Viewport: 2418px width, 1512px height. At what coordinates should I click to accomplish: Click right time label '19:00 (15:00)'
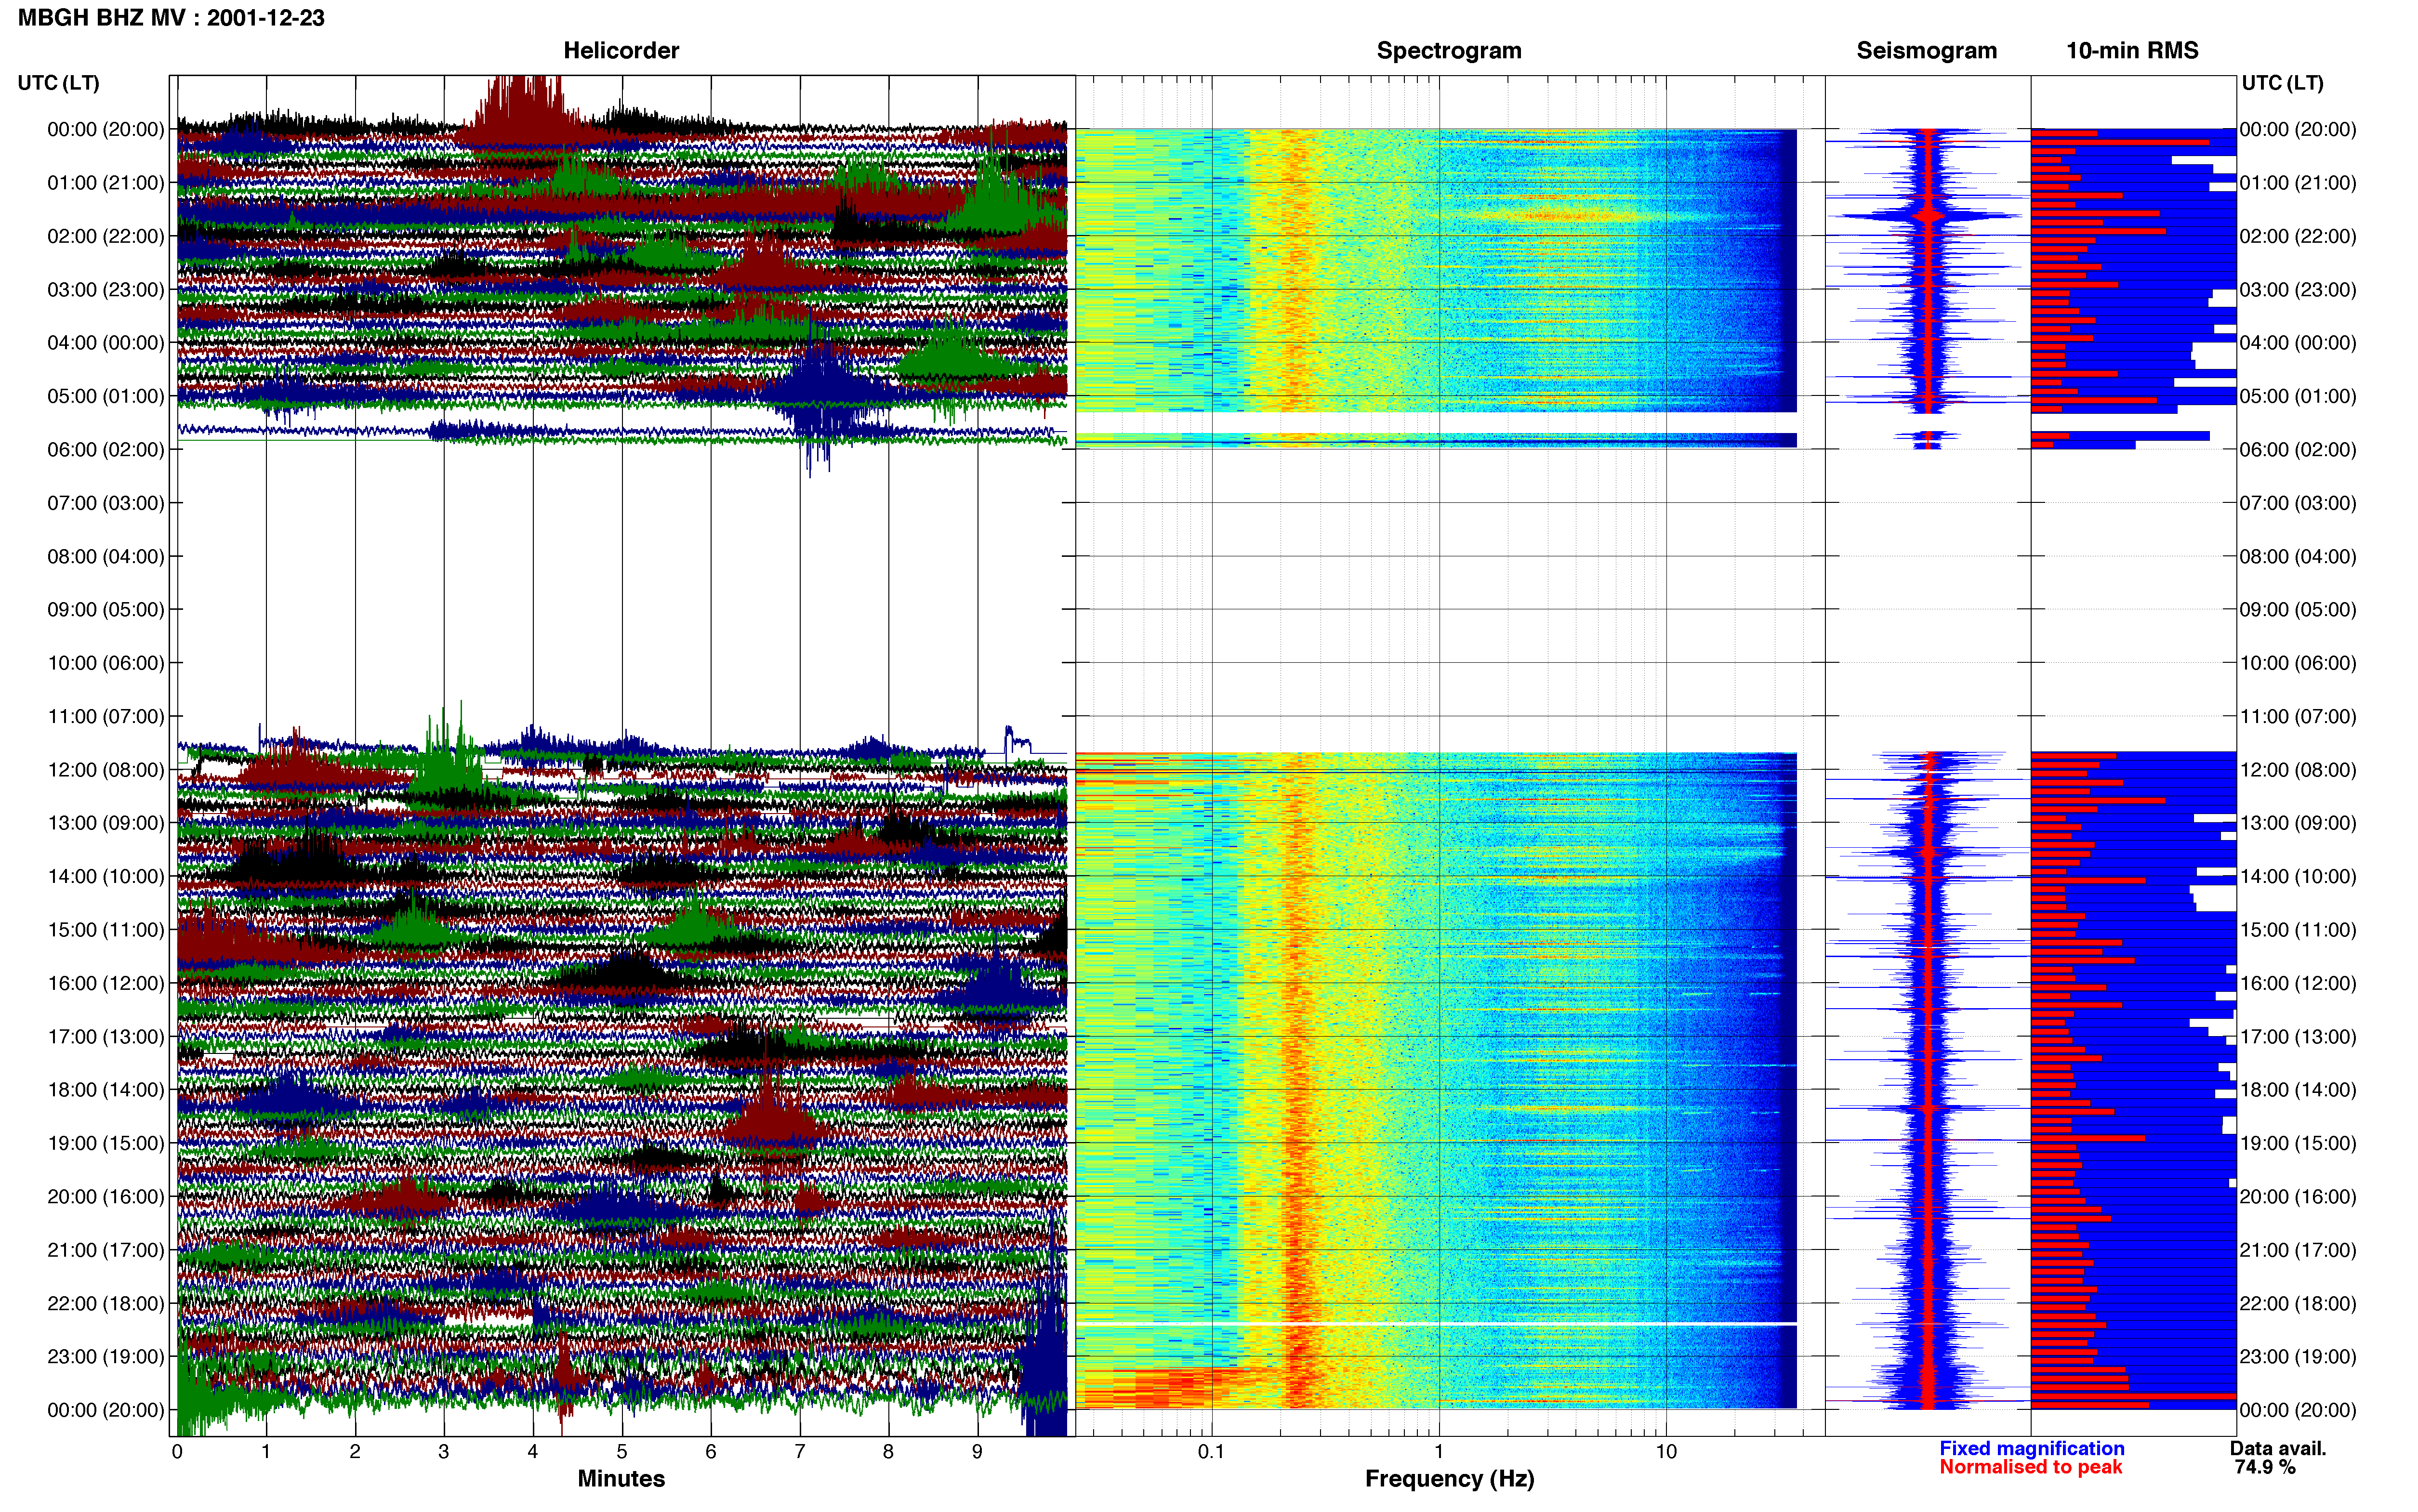coord(2298,1142)
